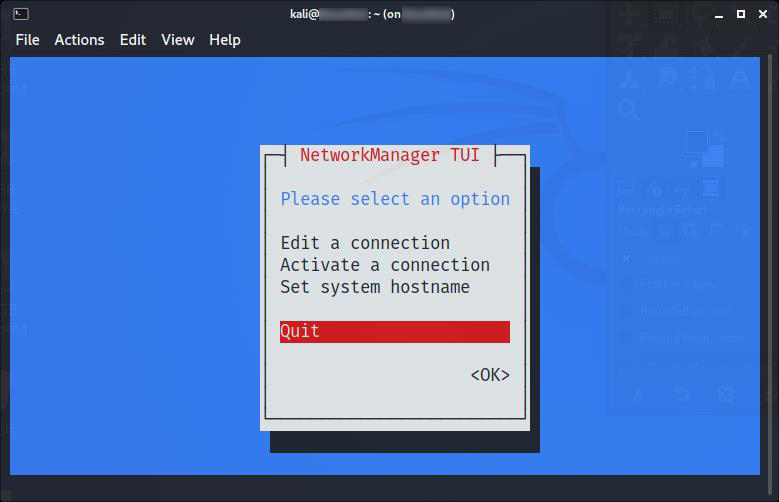Viewport: 779px width, 502px height.
Task: Select Set system hostname option
Action: coord(375,287)
